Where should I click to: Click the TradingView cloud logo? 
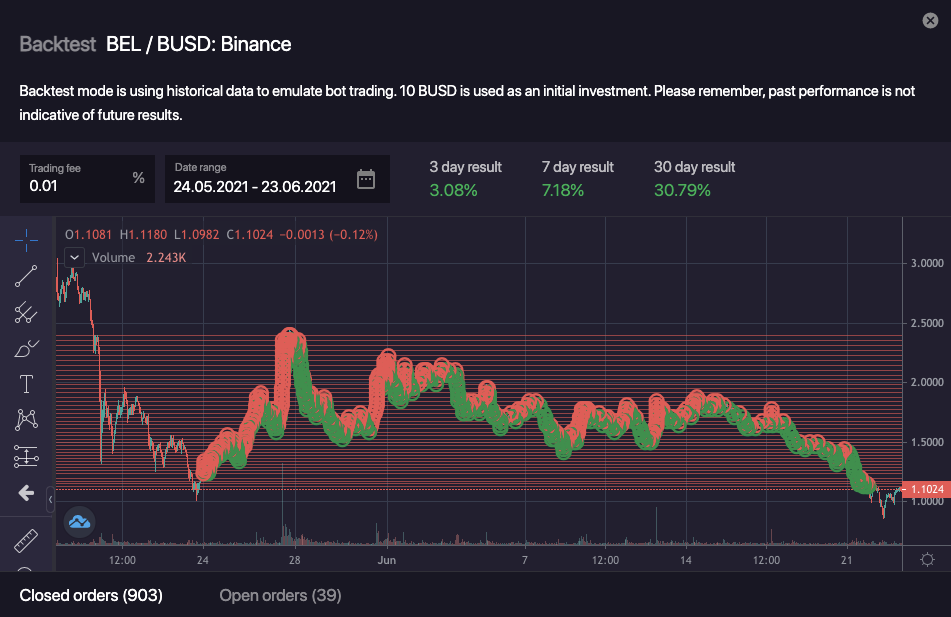coord(79,521)
